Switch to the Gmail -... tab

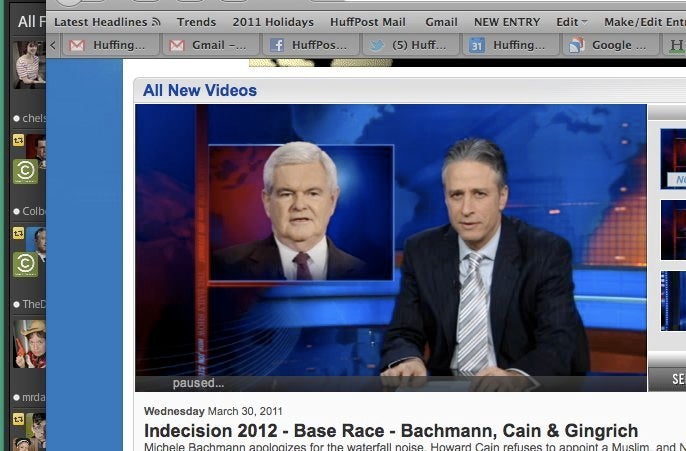pos(211,45)
